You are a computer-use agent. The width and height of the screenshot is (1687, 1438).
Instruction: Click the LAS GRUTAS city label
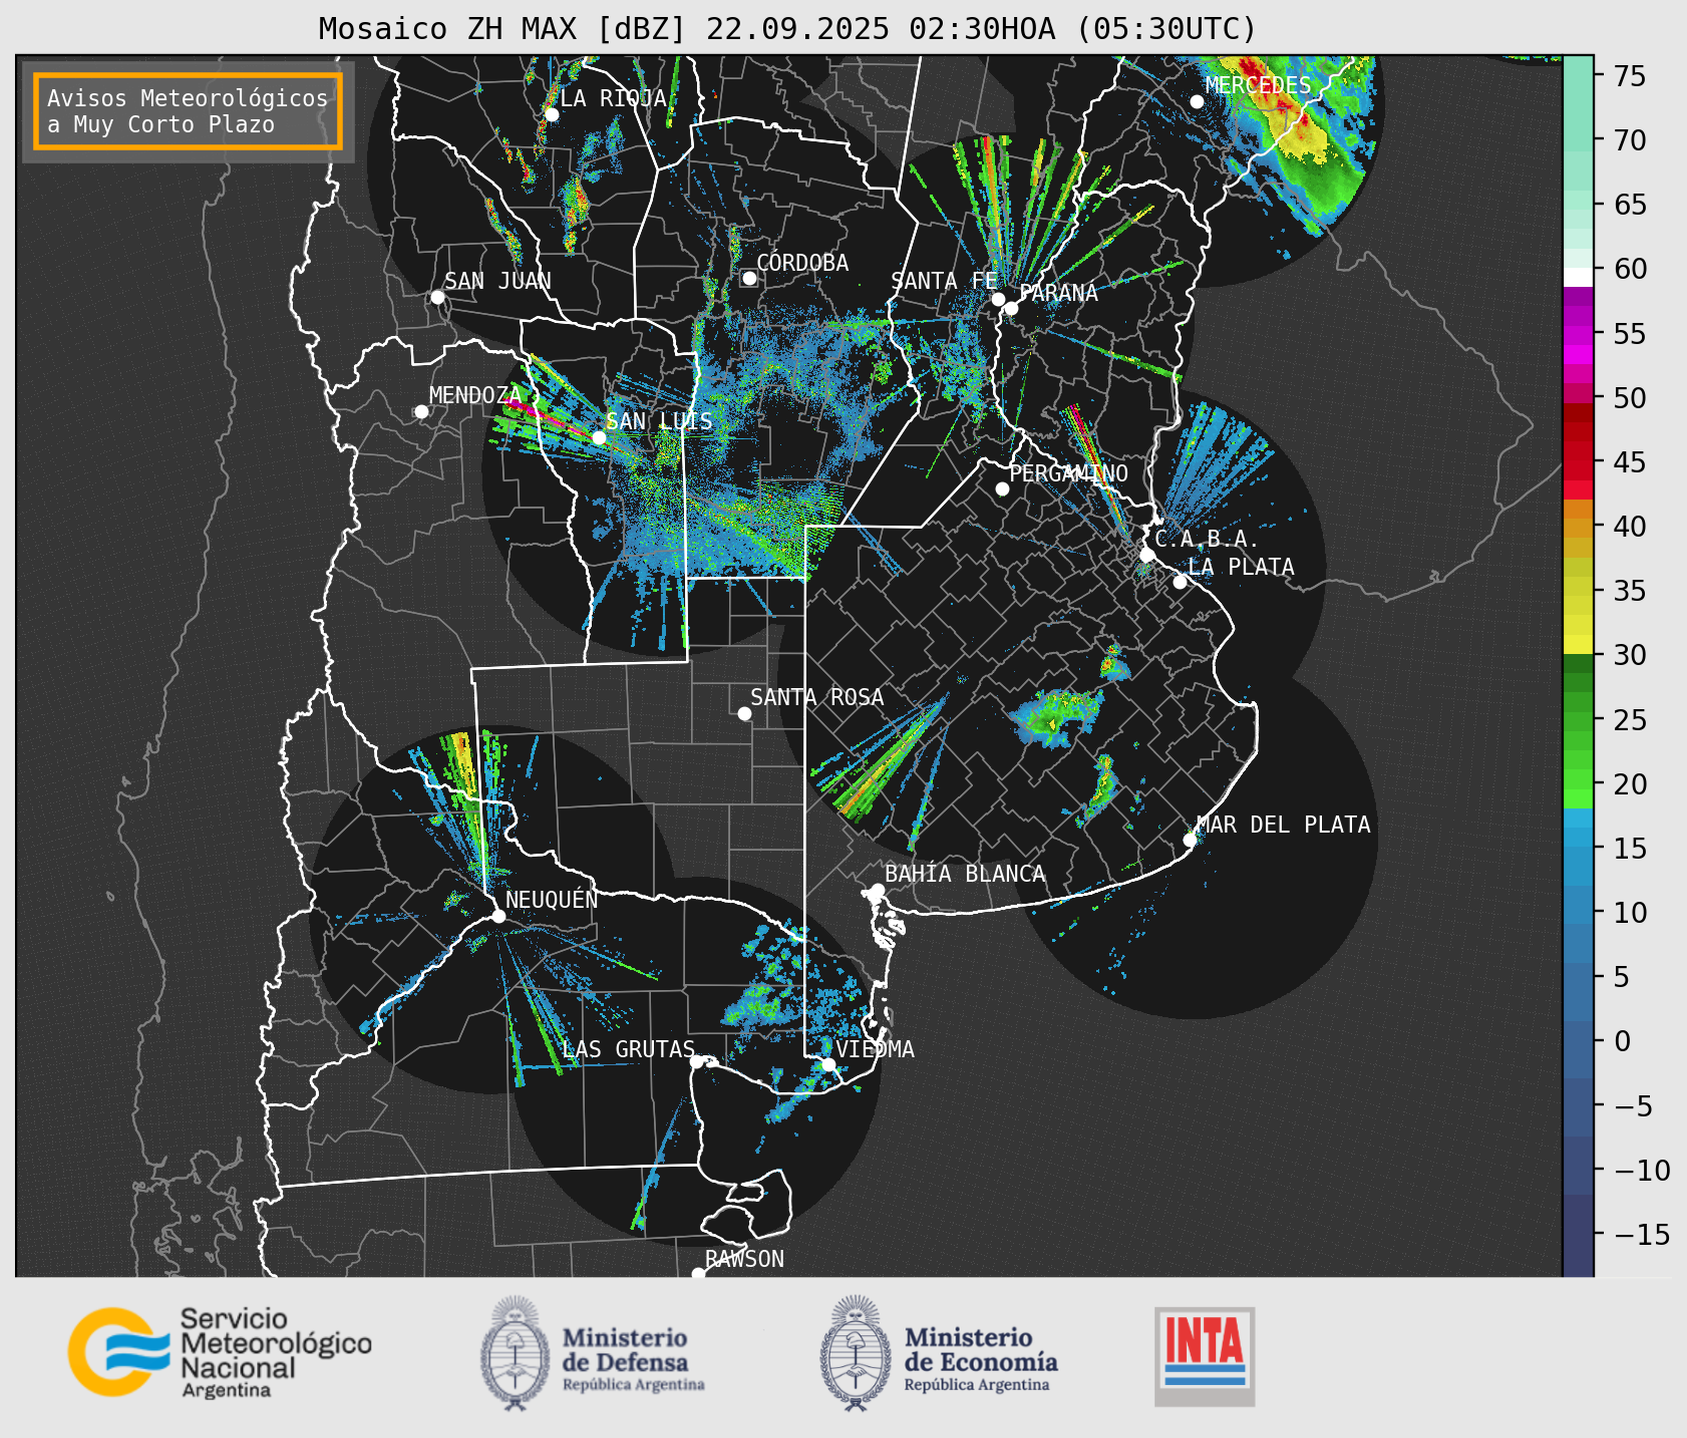628,1049
